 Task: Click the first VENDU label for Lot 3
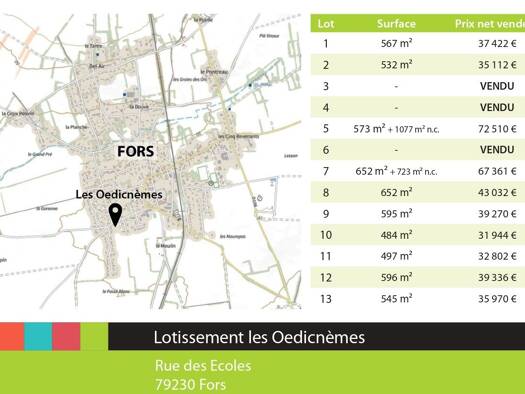497,86
